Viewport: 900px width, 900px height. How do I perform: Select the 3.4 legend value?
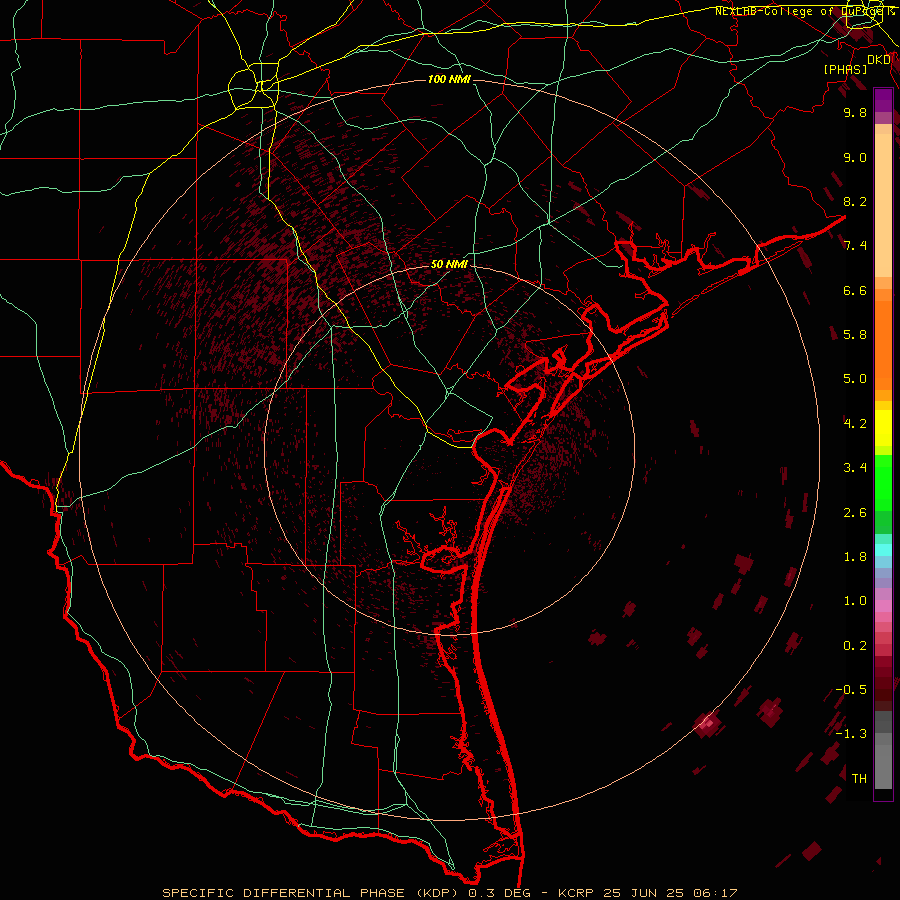[855, 468]
